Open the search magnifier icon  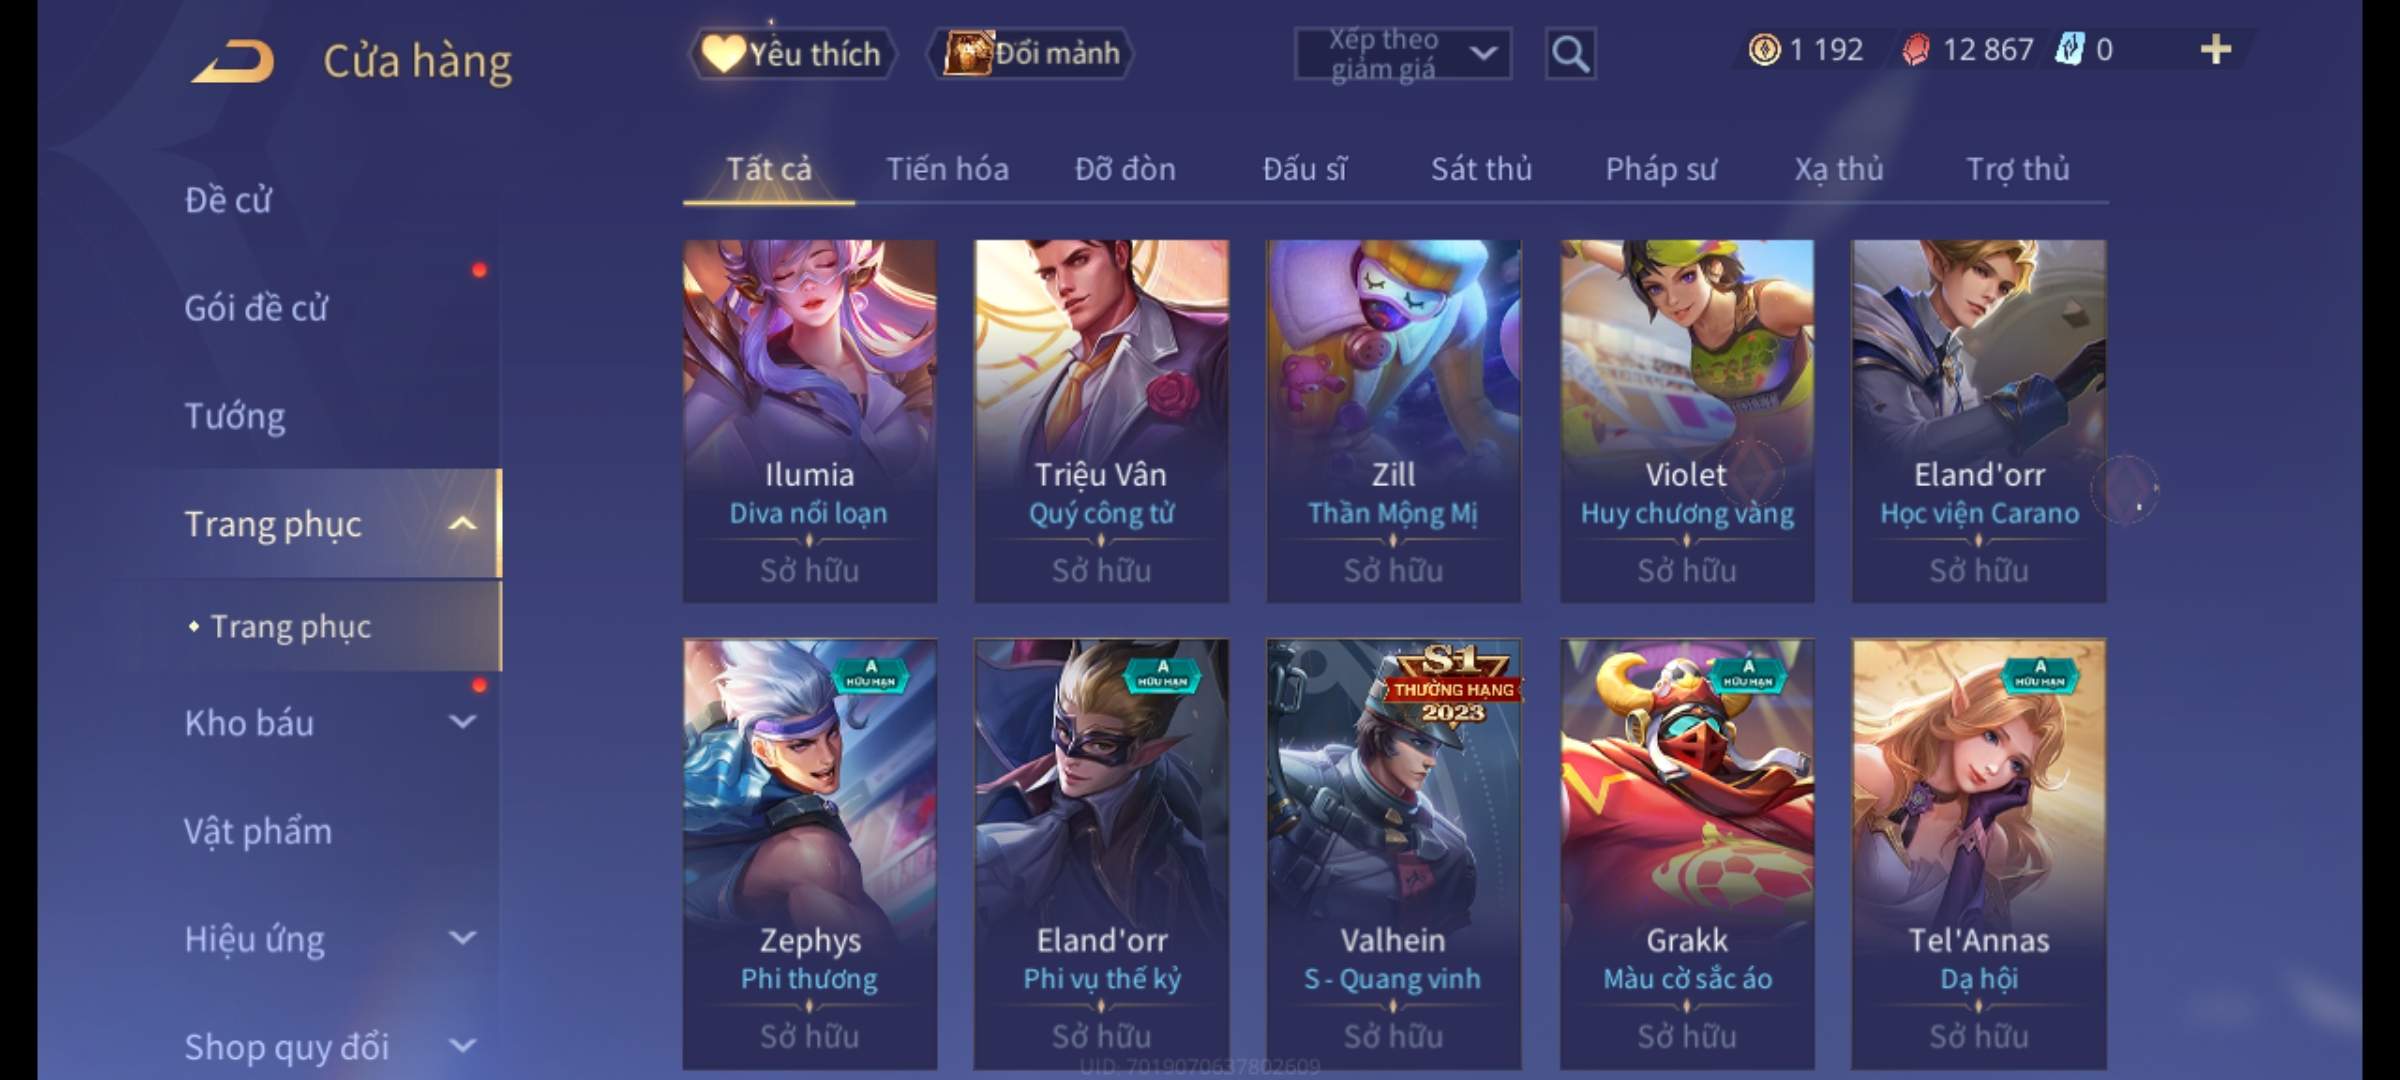coord(1570,54)
